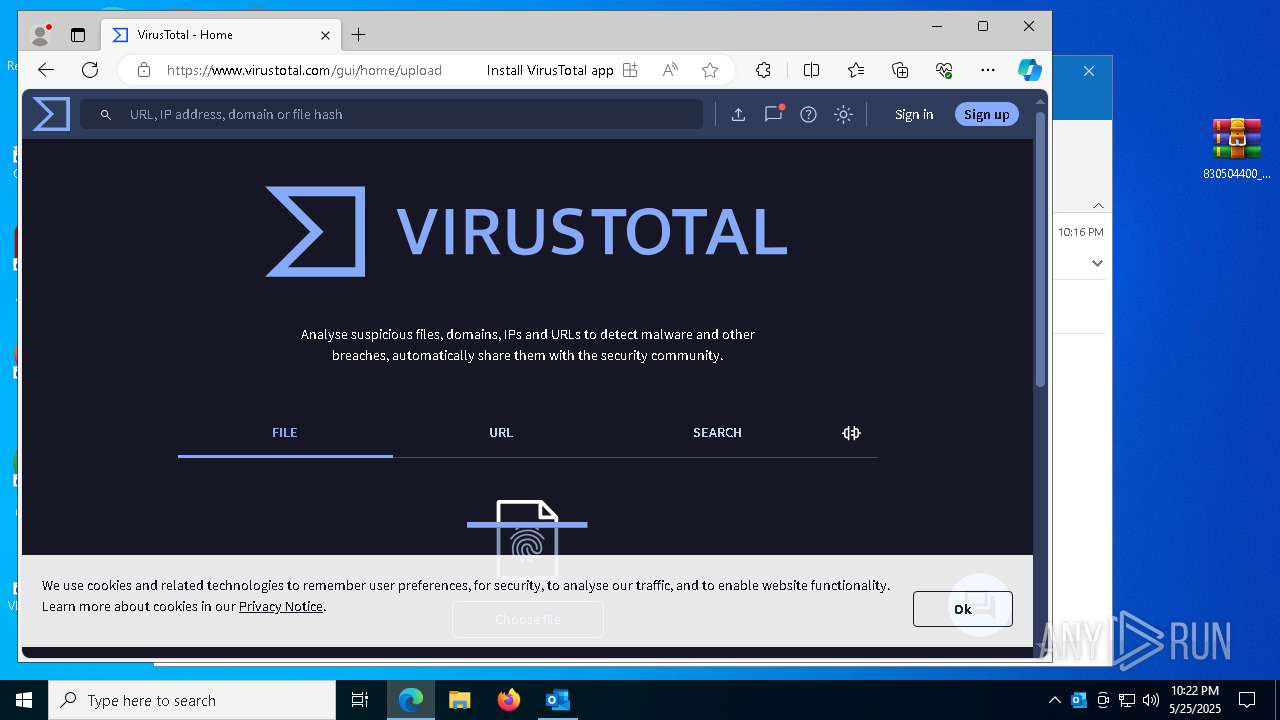Click the Sign up button

point(986,114)
